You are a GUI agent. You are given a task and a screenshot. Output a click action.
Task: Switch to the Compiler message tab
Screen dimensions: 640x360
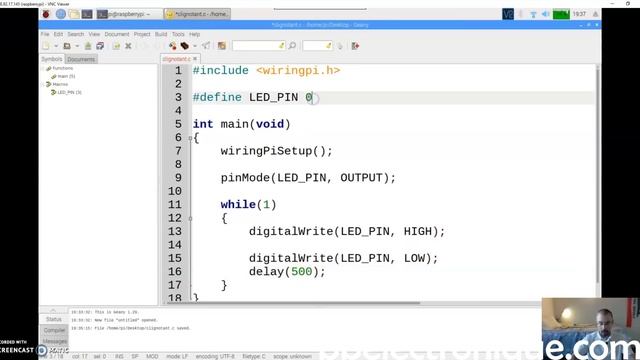54,330
